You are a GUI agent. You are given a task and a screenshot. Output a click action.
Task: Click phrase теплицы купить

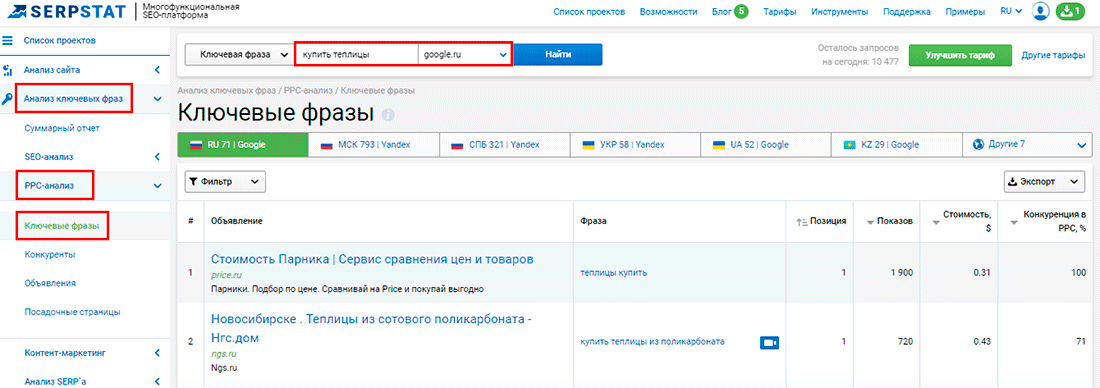[614, 272]
